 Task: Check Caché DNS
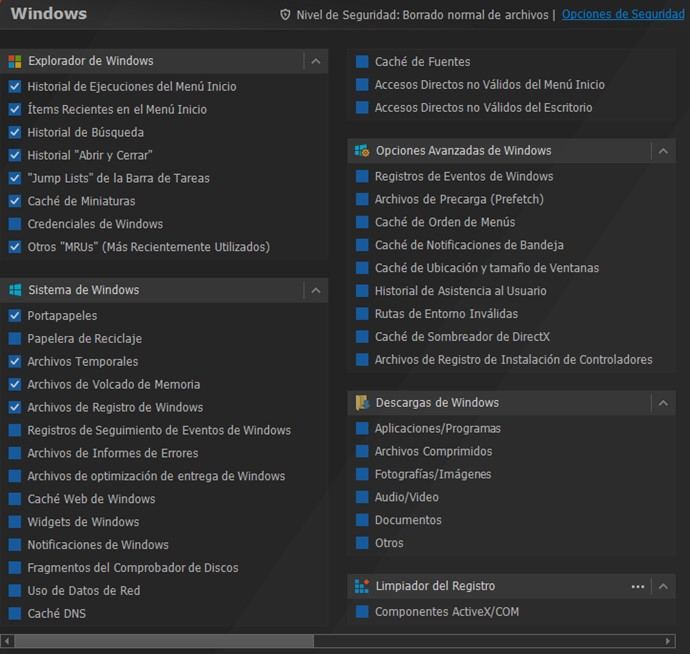click(15, 614)
